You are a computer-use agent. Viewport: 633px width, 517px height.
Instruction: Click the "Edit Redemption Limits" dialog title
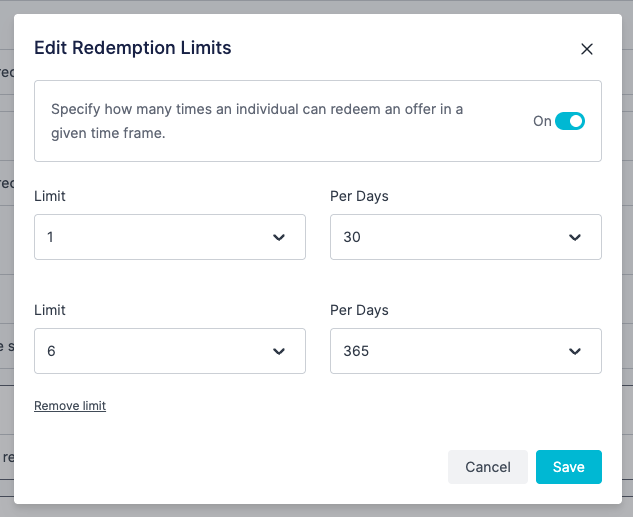(x=133, y=48)
